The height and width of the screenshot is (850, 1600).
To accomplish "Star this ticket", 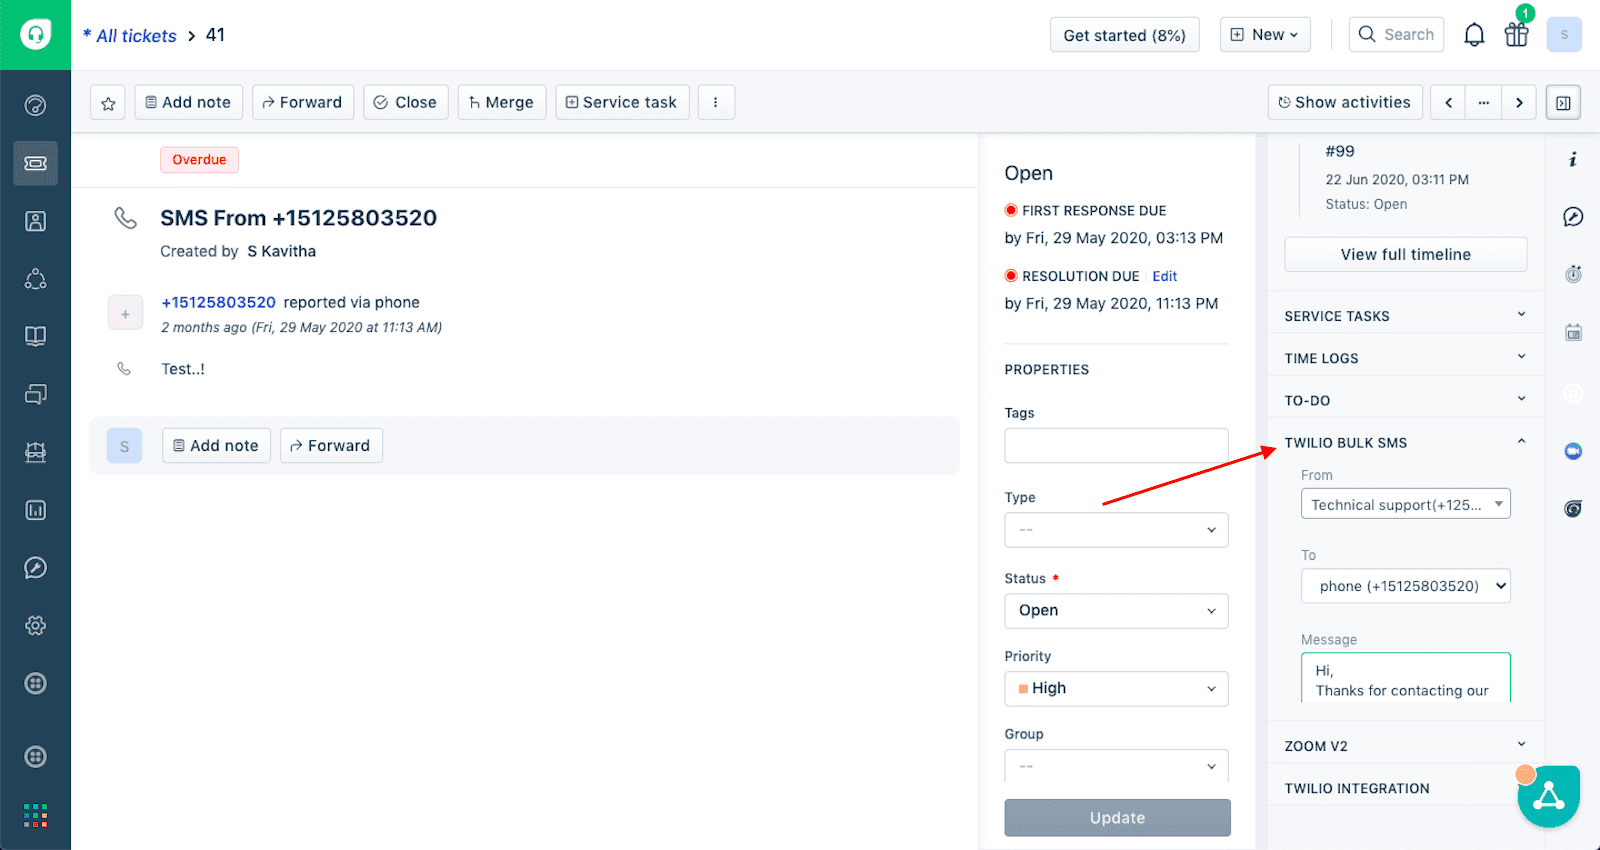I will [x=108, y=103].
